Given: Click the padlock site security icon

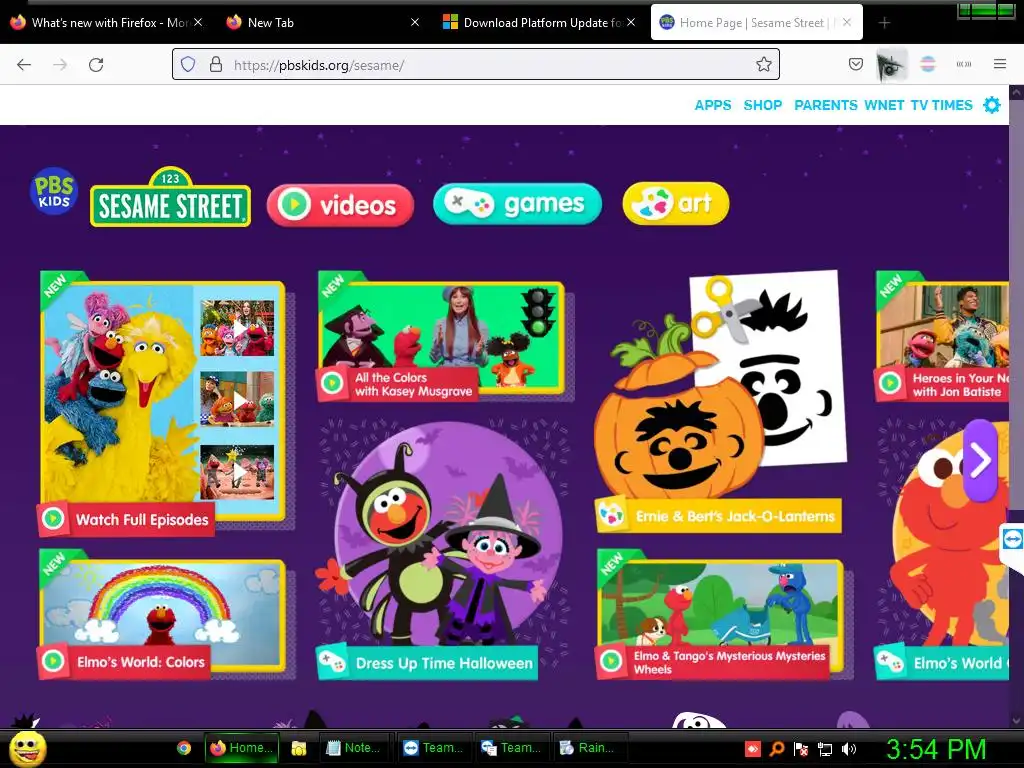Looking at the screenshot, I should 216,65.
